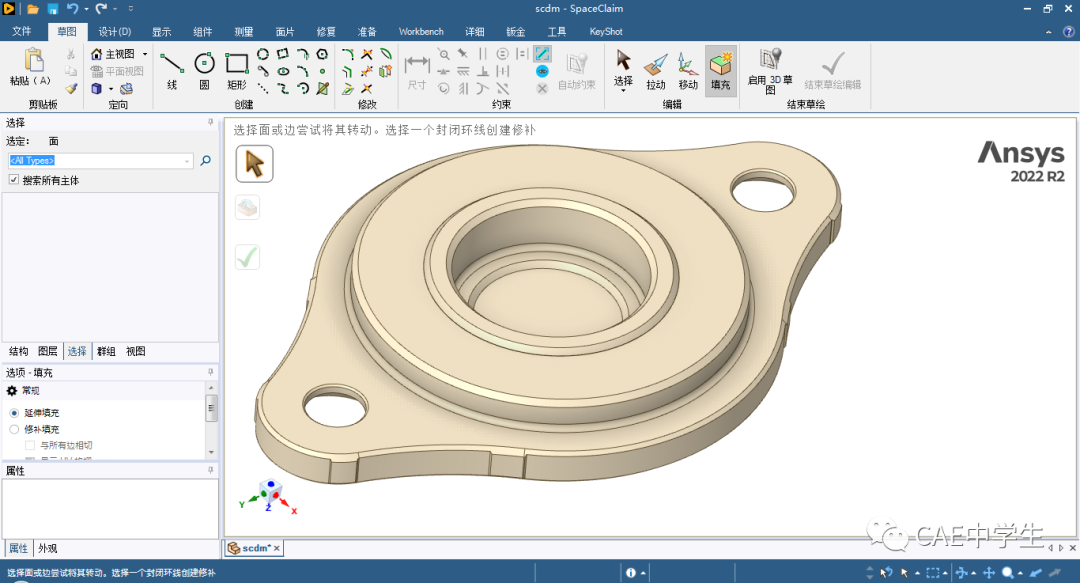Click the Fill (填充) tool
This screenshot has height=583, width=1080.
pyautogui.click(x=720, y=70)
